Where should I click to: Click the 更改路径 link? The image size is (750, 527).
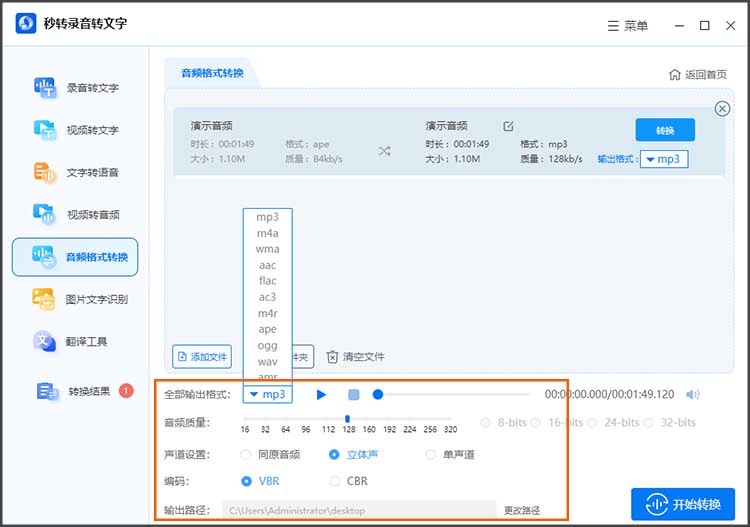pyautogui.click(x=522, y=510)
